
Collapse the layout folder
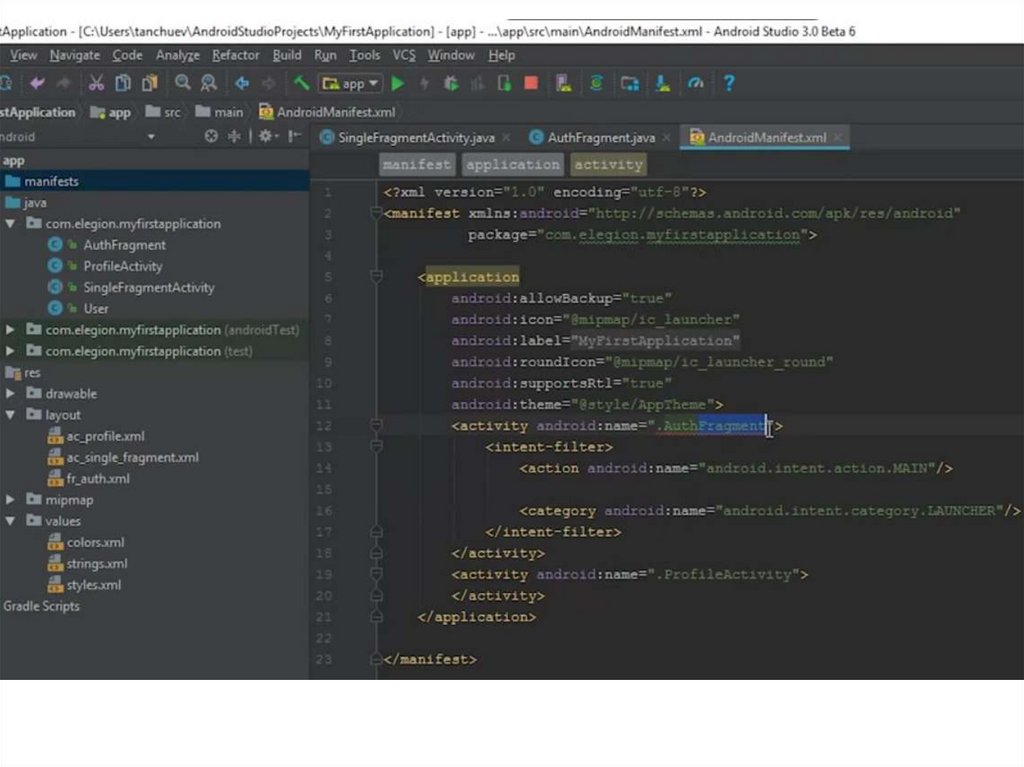11,415
